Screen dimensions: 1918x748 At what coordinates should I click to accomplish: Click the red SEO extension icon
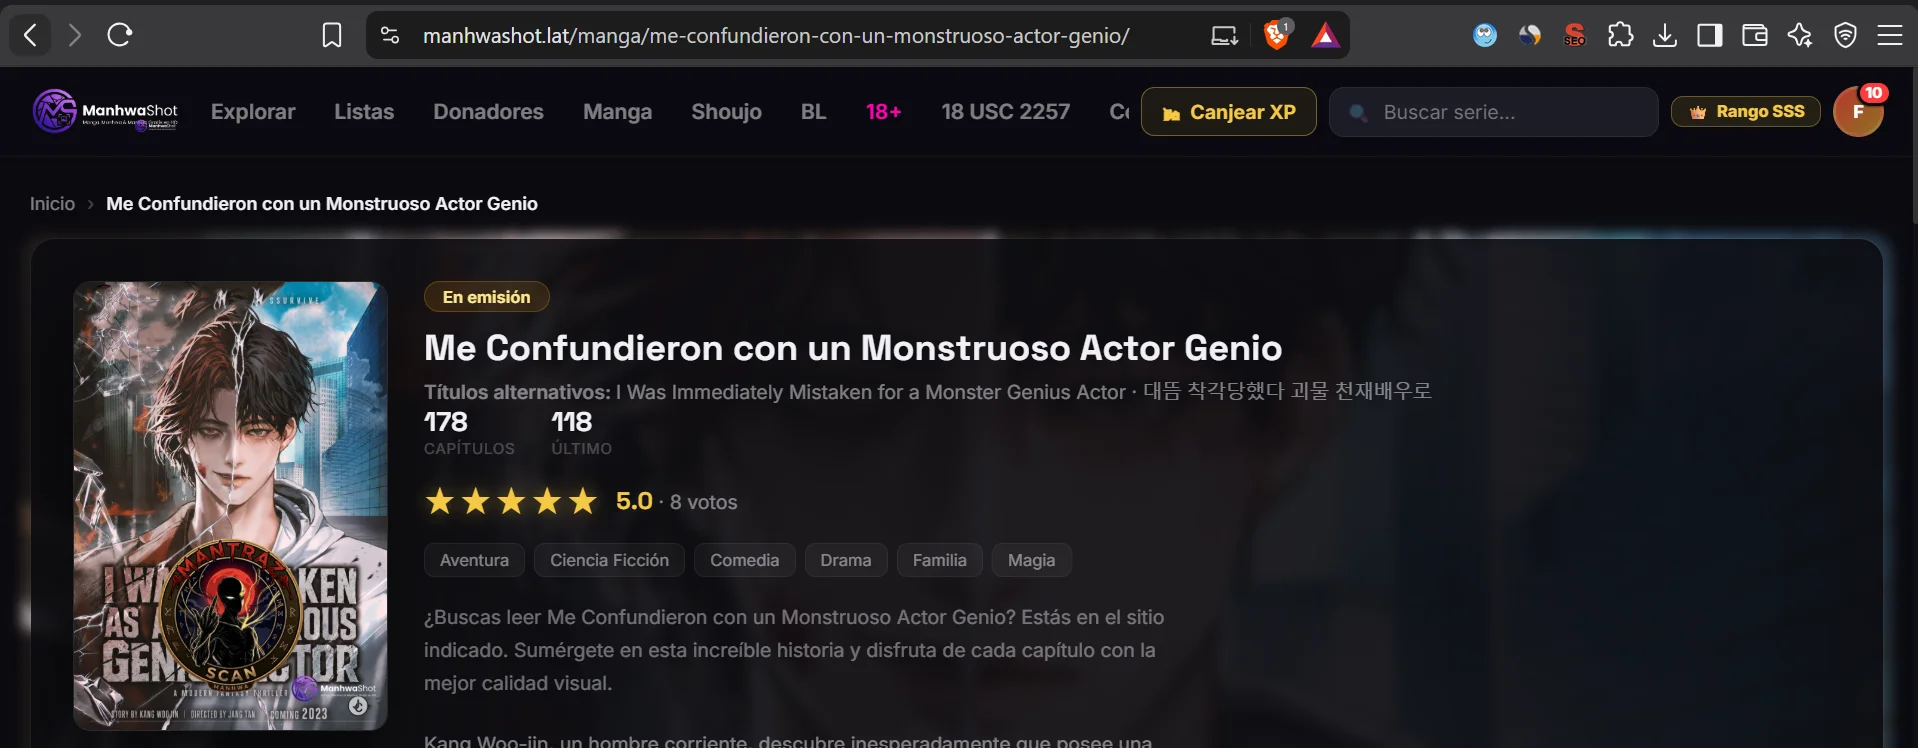click(x=1574, y=36)
